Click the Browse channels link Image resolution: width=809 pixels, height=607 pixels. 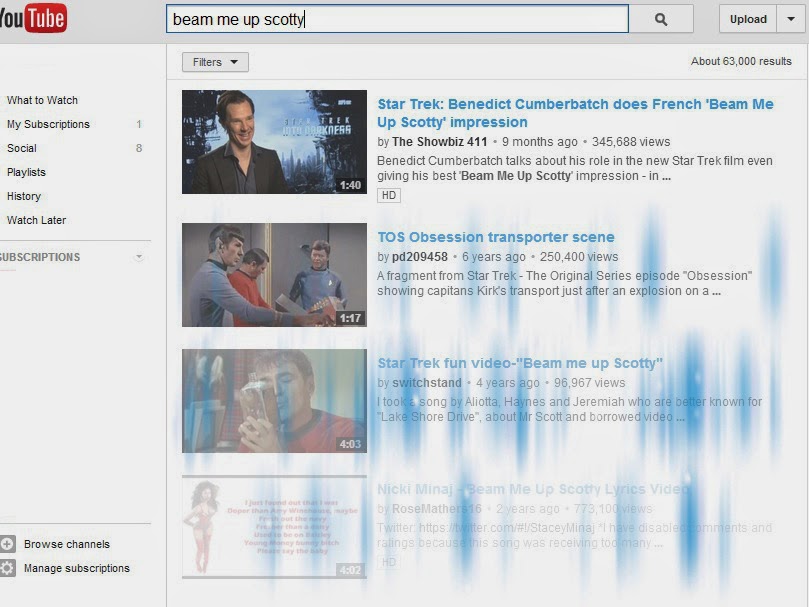(x=67, y=544)
